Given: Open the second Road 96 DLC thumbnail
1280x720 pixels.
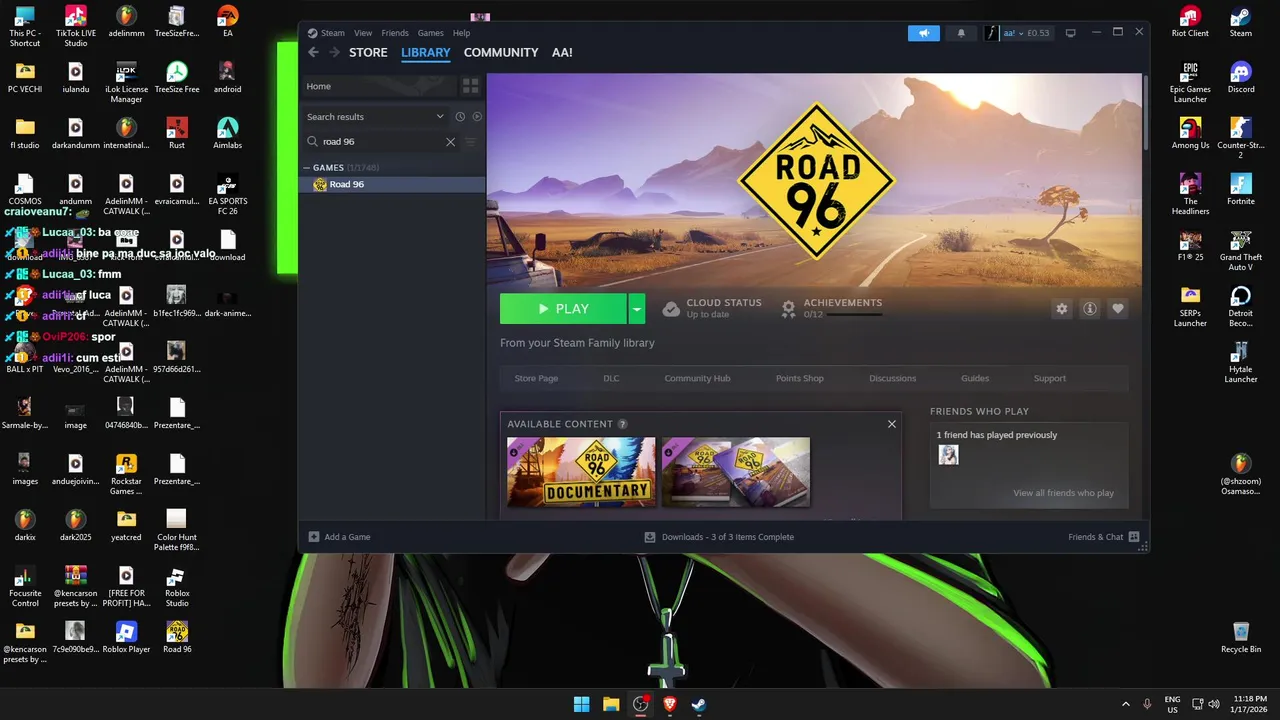Looking at the screenshot, I should (x=736, y=472).
